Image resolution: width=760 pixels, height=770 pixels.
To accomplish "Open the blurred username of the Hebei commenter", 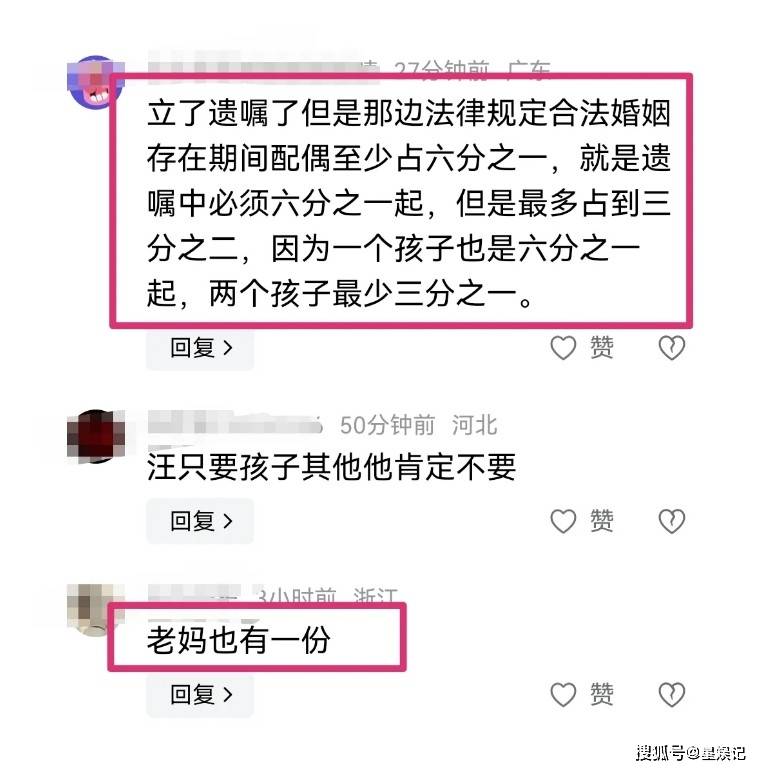I will click(235, 424).
